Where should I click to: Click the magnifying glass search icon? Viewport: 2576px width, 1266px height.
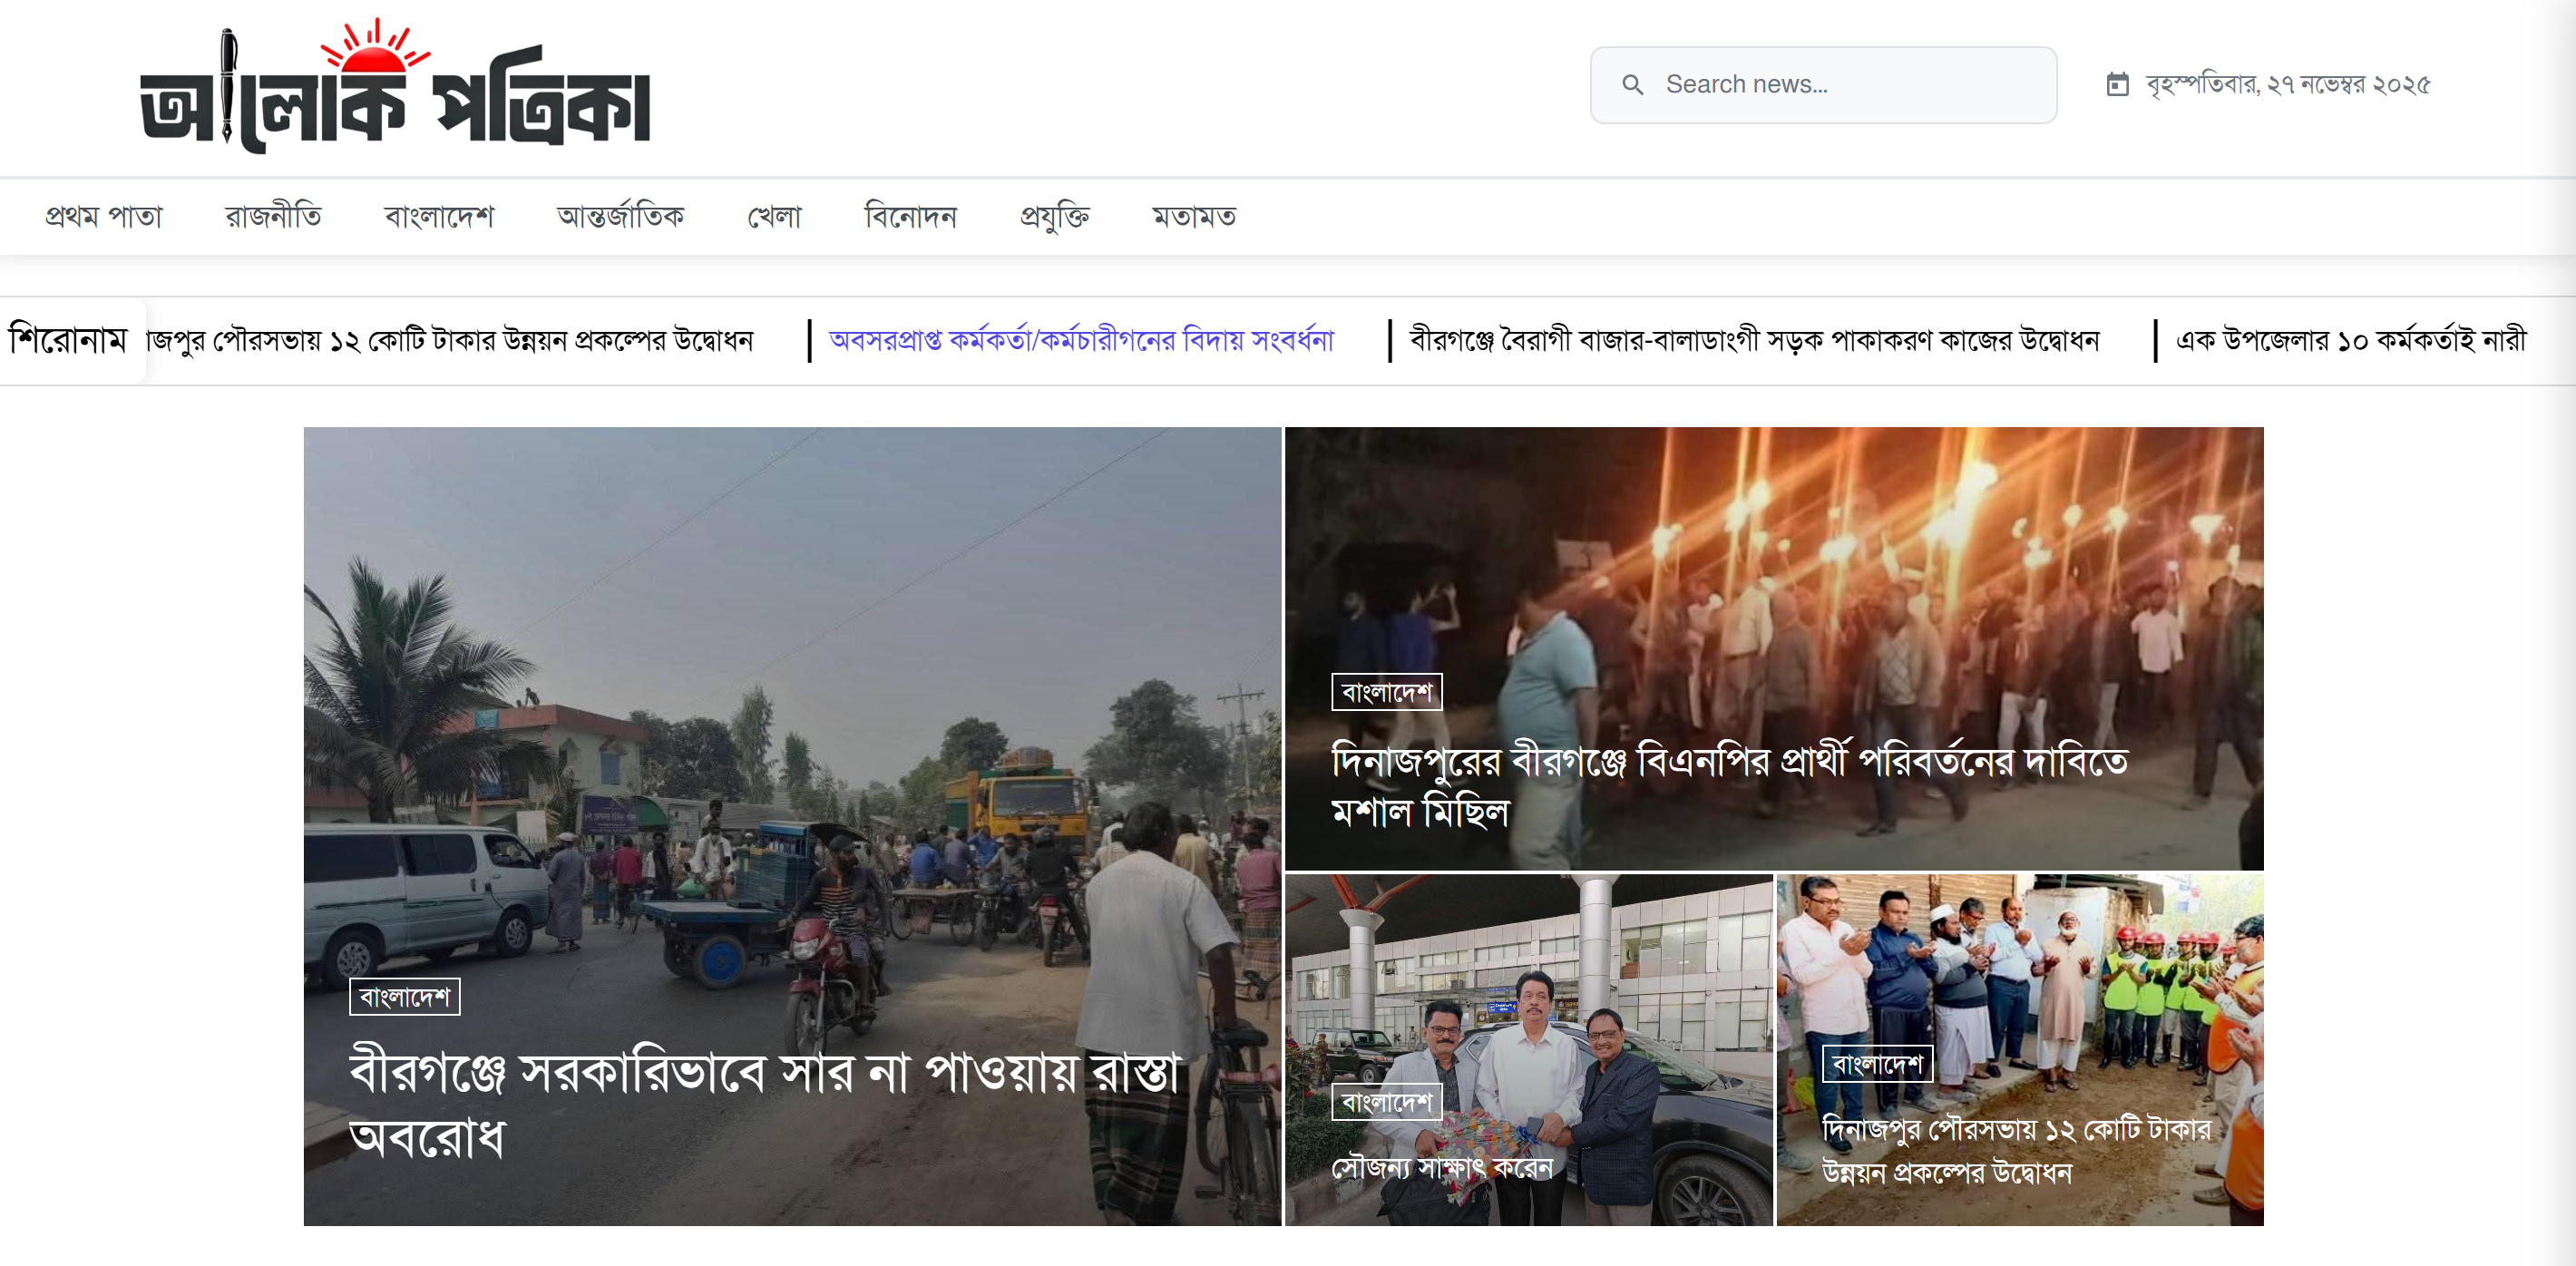pyautogui.click(x=1634, y=85)
